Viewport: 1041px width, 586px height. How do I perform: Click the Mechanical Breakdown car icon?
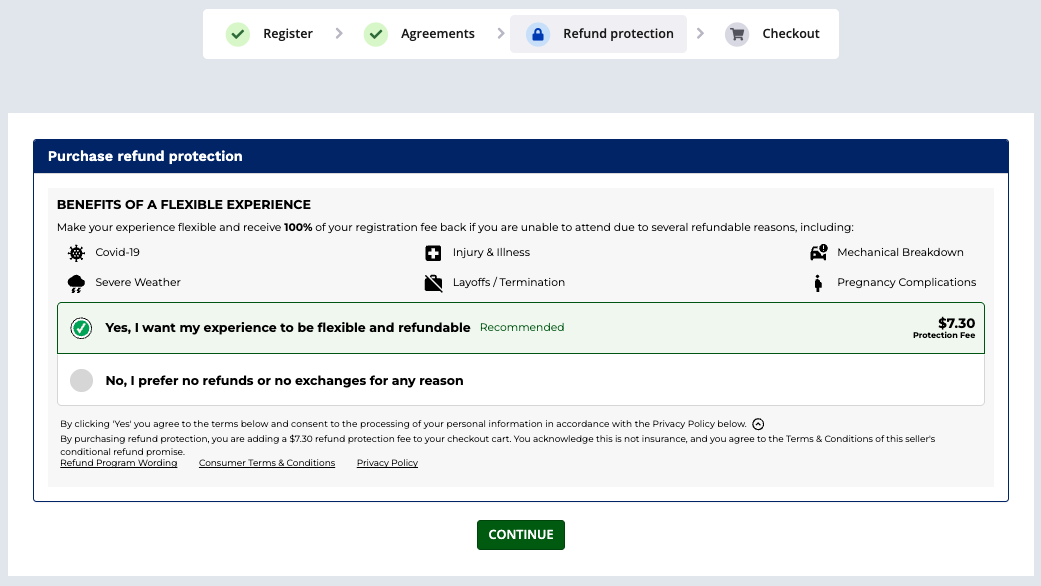[x=819, y=253]
